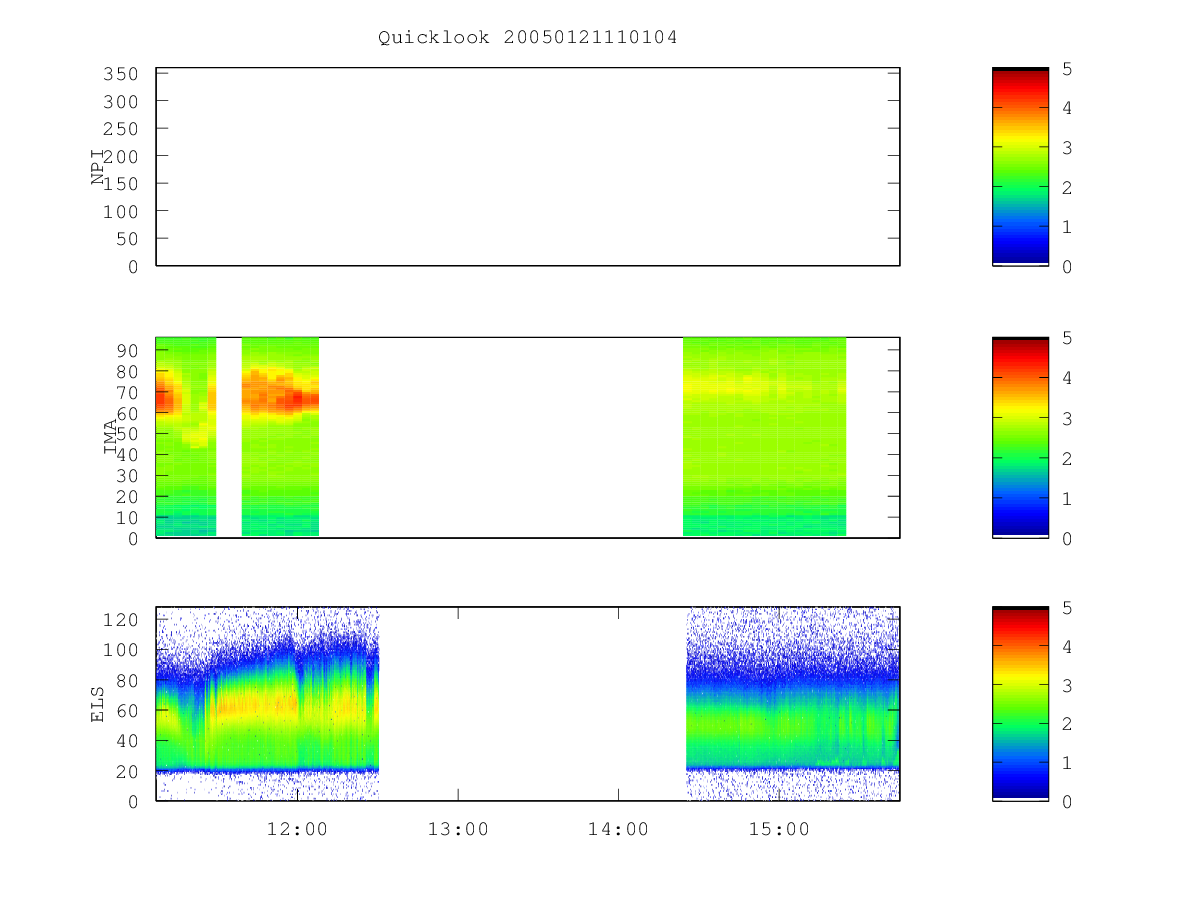Screen dimensions: 1200x900
Task: Click the 12:00 time tick label
Action: (x=297, y=829)
